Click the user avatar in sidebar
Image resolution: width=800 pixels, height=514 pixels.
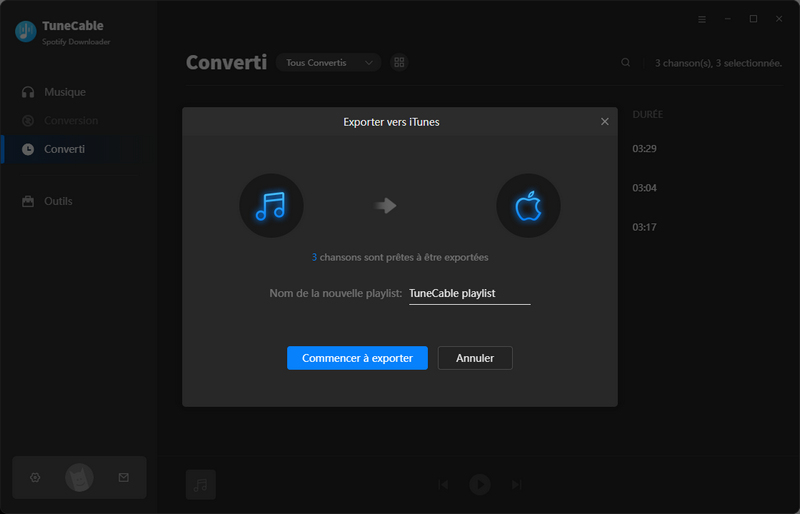[x=79, y=477]
